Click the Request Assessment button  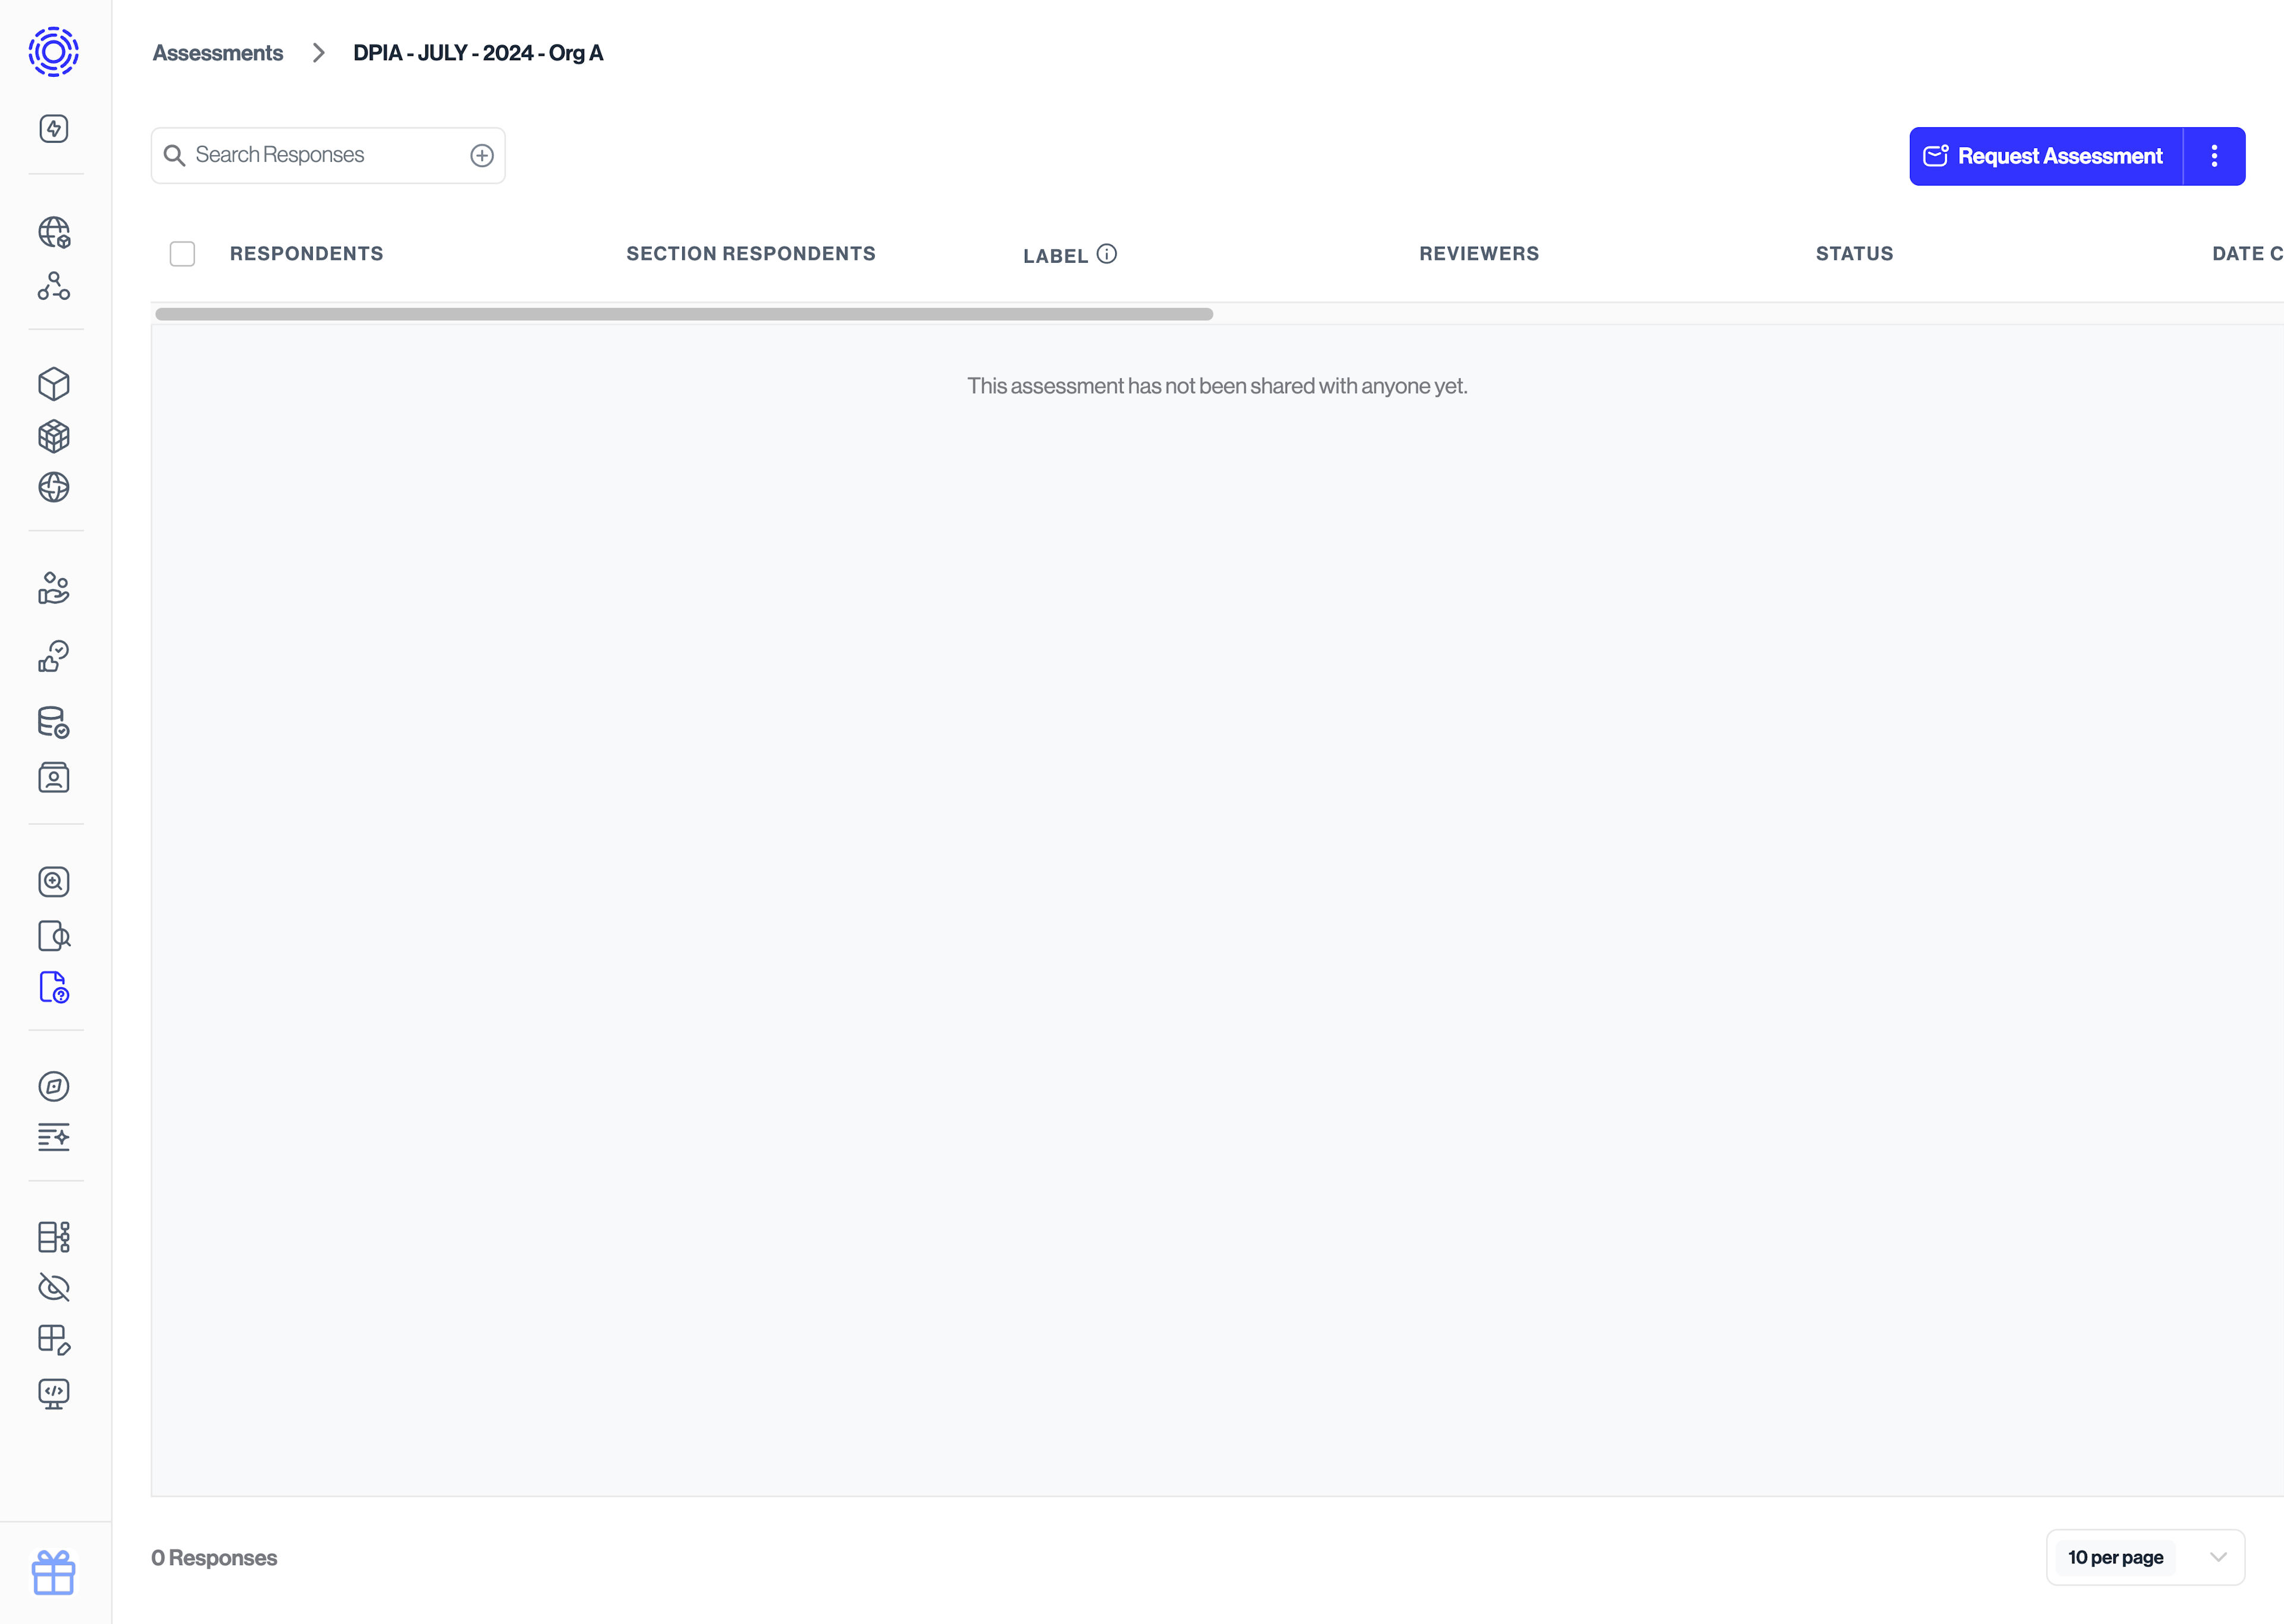click(x=2045, y=156)
